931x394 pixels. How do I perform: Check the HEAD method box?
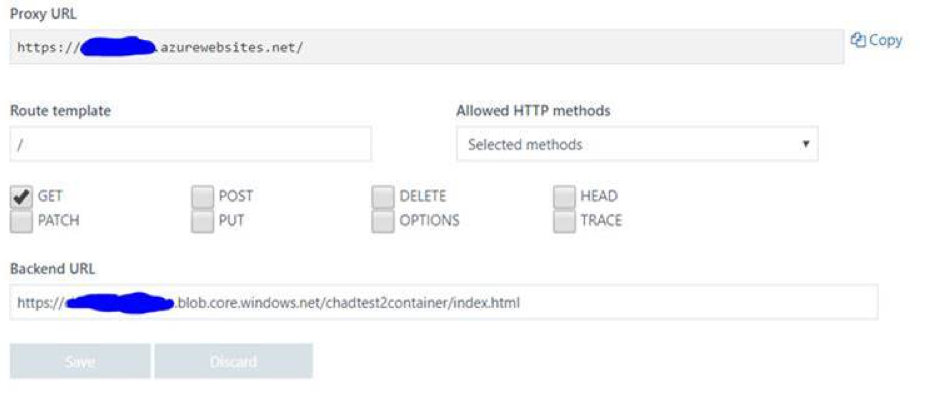[564, 197]
